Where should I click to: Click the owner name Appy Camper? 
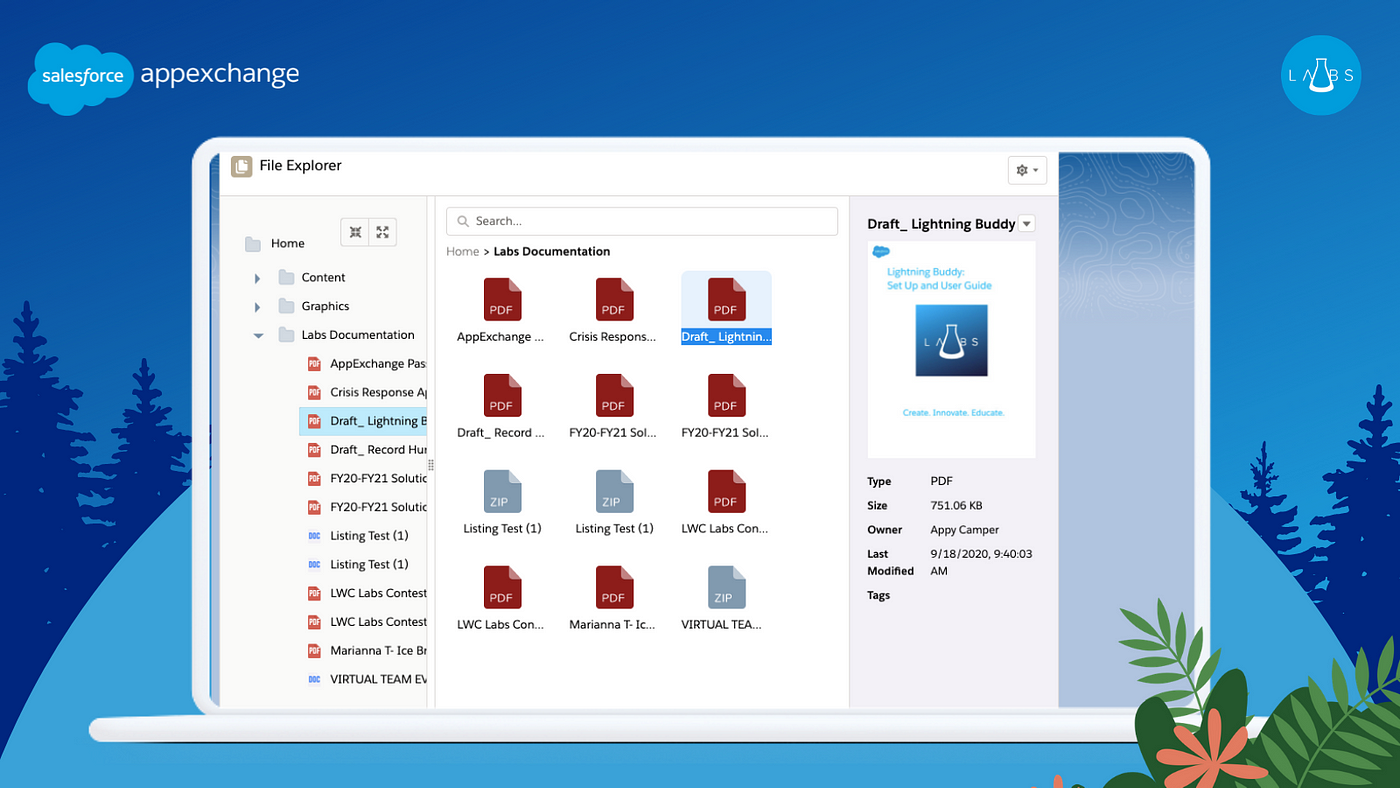964,530
